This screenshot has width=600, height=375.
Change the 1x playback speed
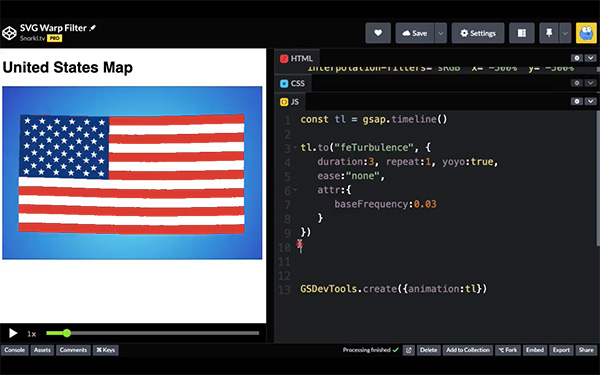click(x=31, y=334)
